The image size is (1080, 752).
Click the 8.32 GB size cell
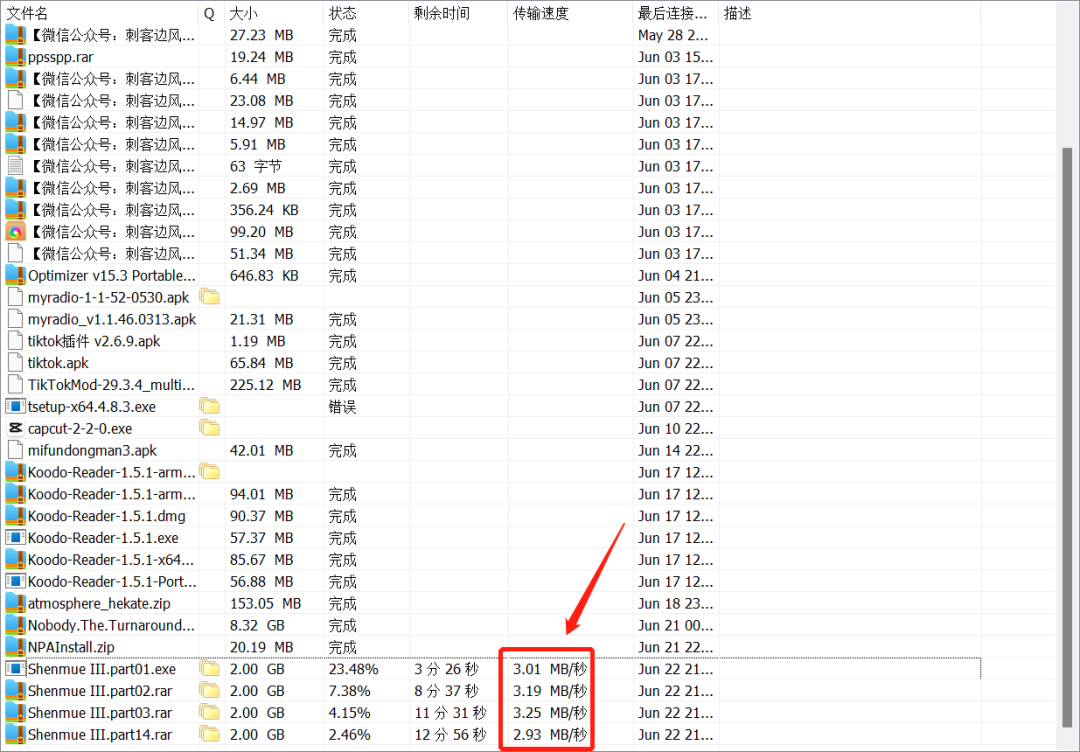(x=258, y=625)
